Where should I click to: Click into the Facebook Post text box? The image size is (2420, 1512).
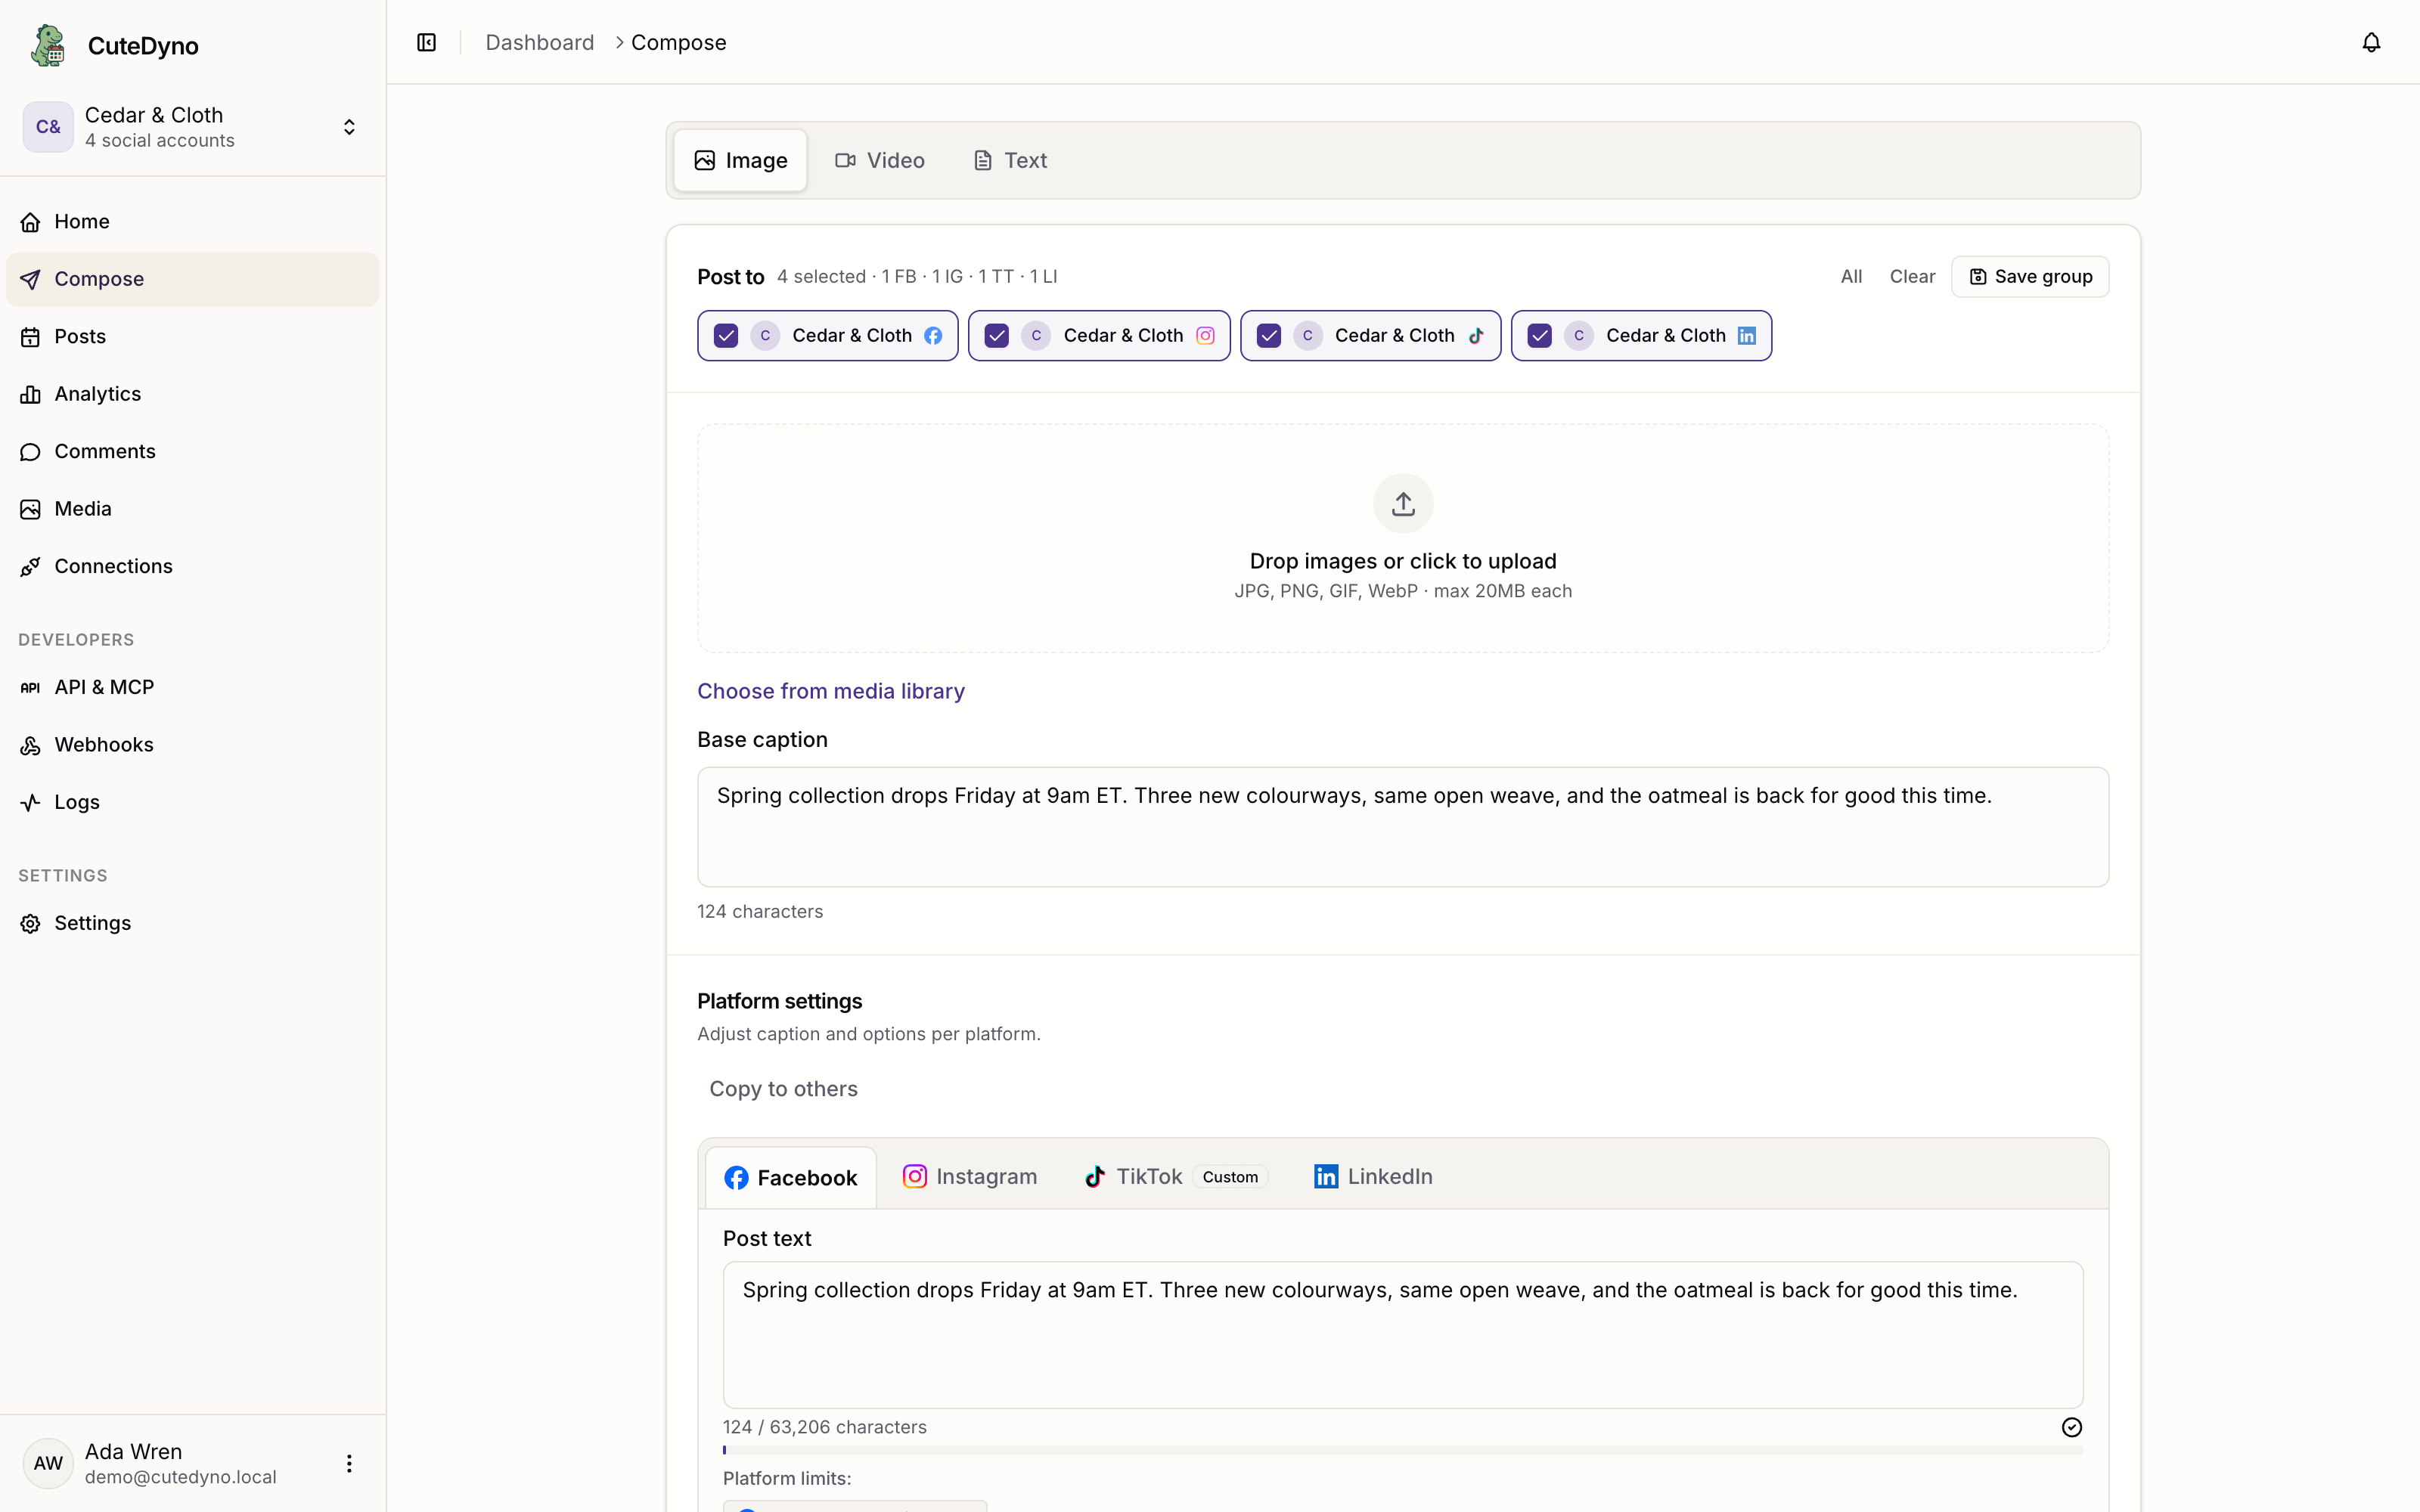pyautogui.click(x=1403, y=1335)
